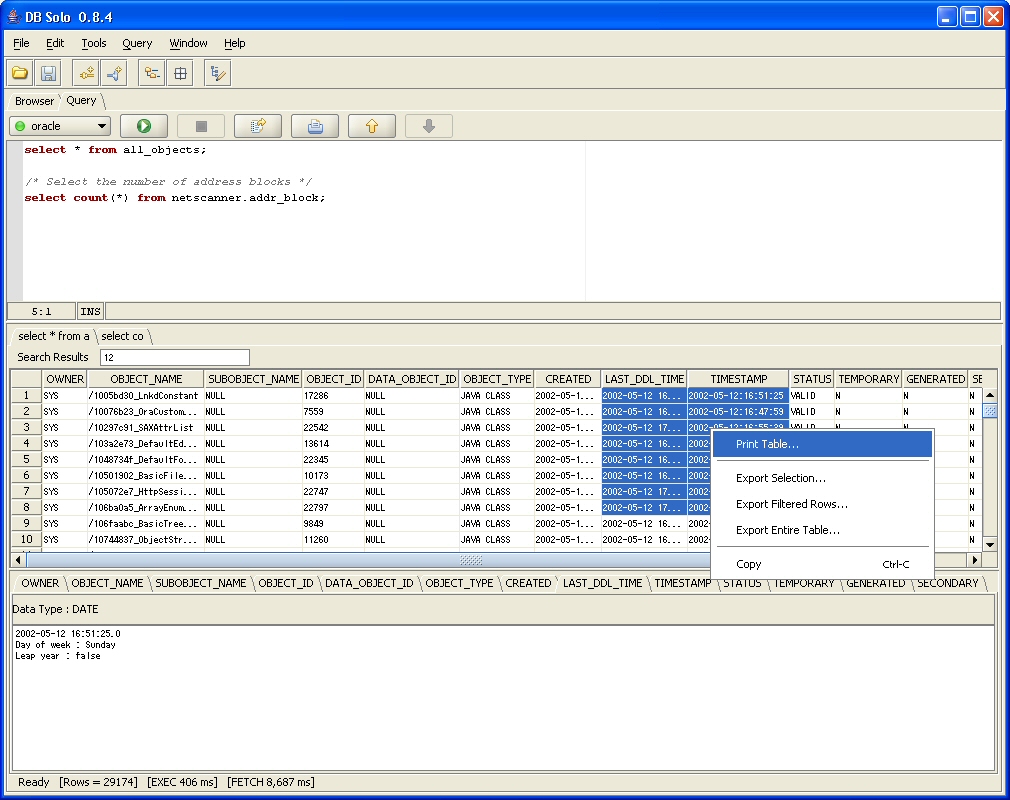Viewport: 1010px width, 800px height.
Task: Click the Search Results input field
Action: click(x=175, y=357)
